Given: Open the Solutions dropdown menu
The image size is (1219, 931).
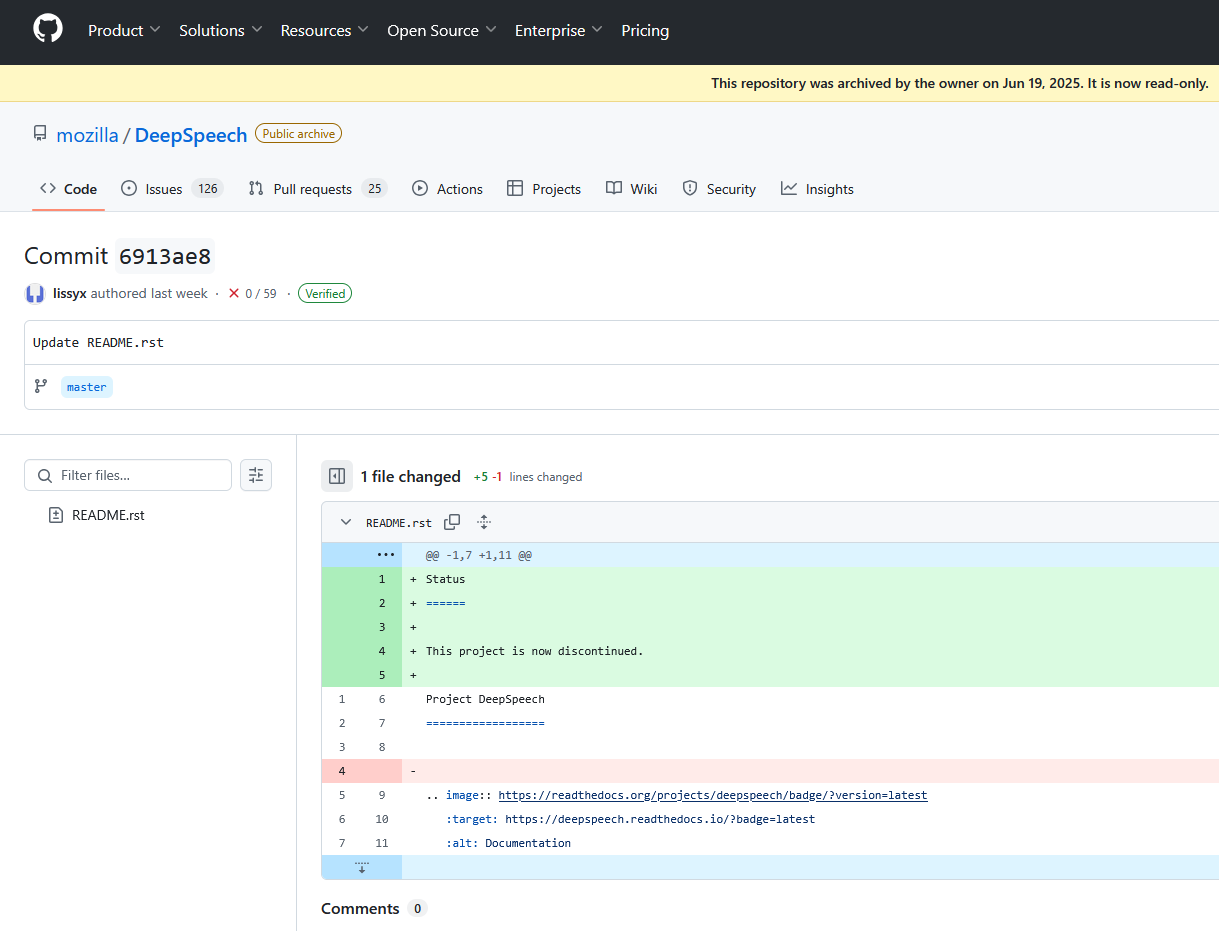Looking at the screenshot, I should tap(221, 30).
